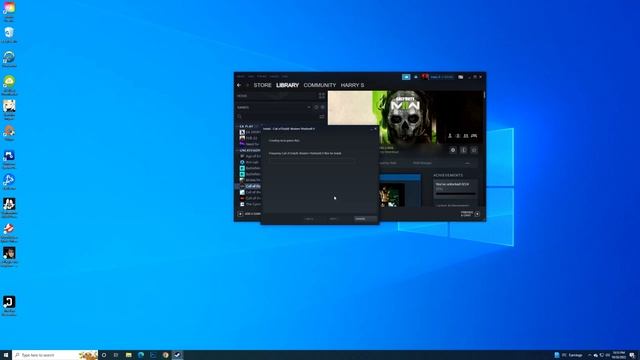Screen dimensions: 640x360
Task: Click the Modern Warfare II banner image
Action: [406, 117]
